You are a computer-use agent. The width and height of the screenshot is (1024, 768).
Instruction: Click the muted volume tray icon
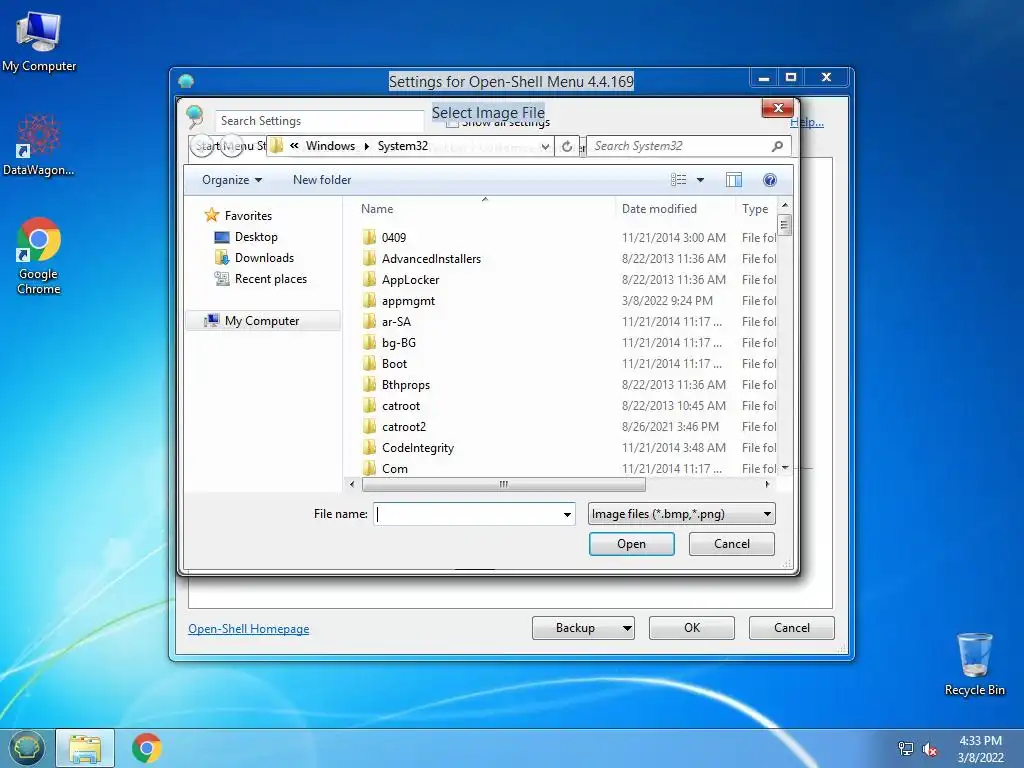(929, 749)
